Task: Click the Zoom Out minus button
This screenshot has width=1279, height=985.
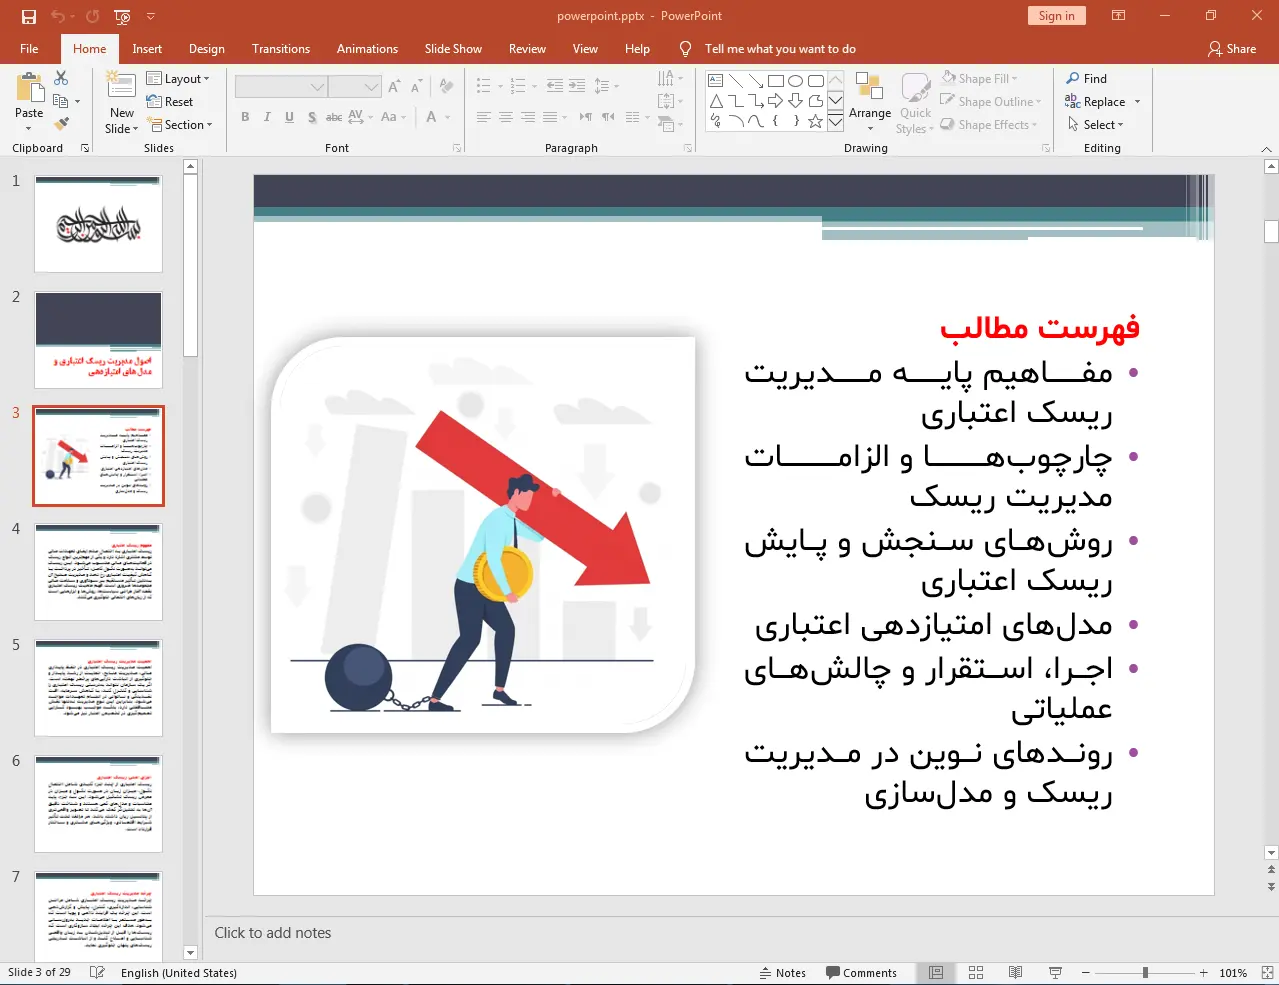Action: click(x=1085, y=973)
